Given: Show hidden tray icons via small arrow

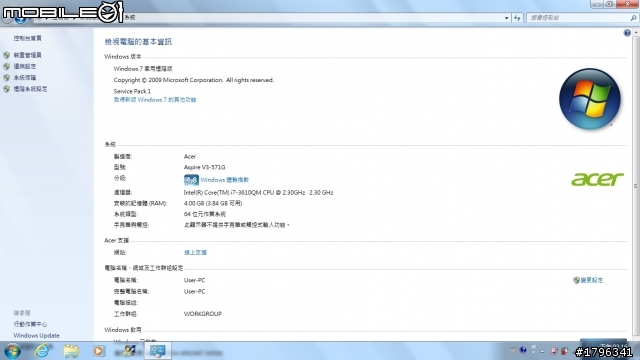Looking at the screenshot, I should click(x=542, y=351).
